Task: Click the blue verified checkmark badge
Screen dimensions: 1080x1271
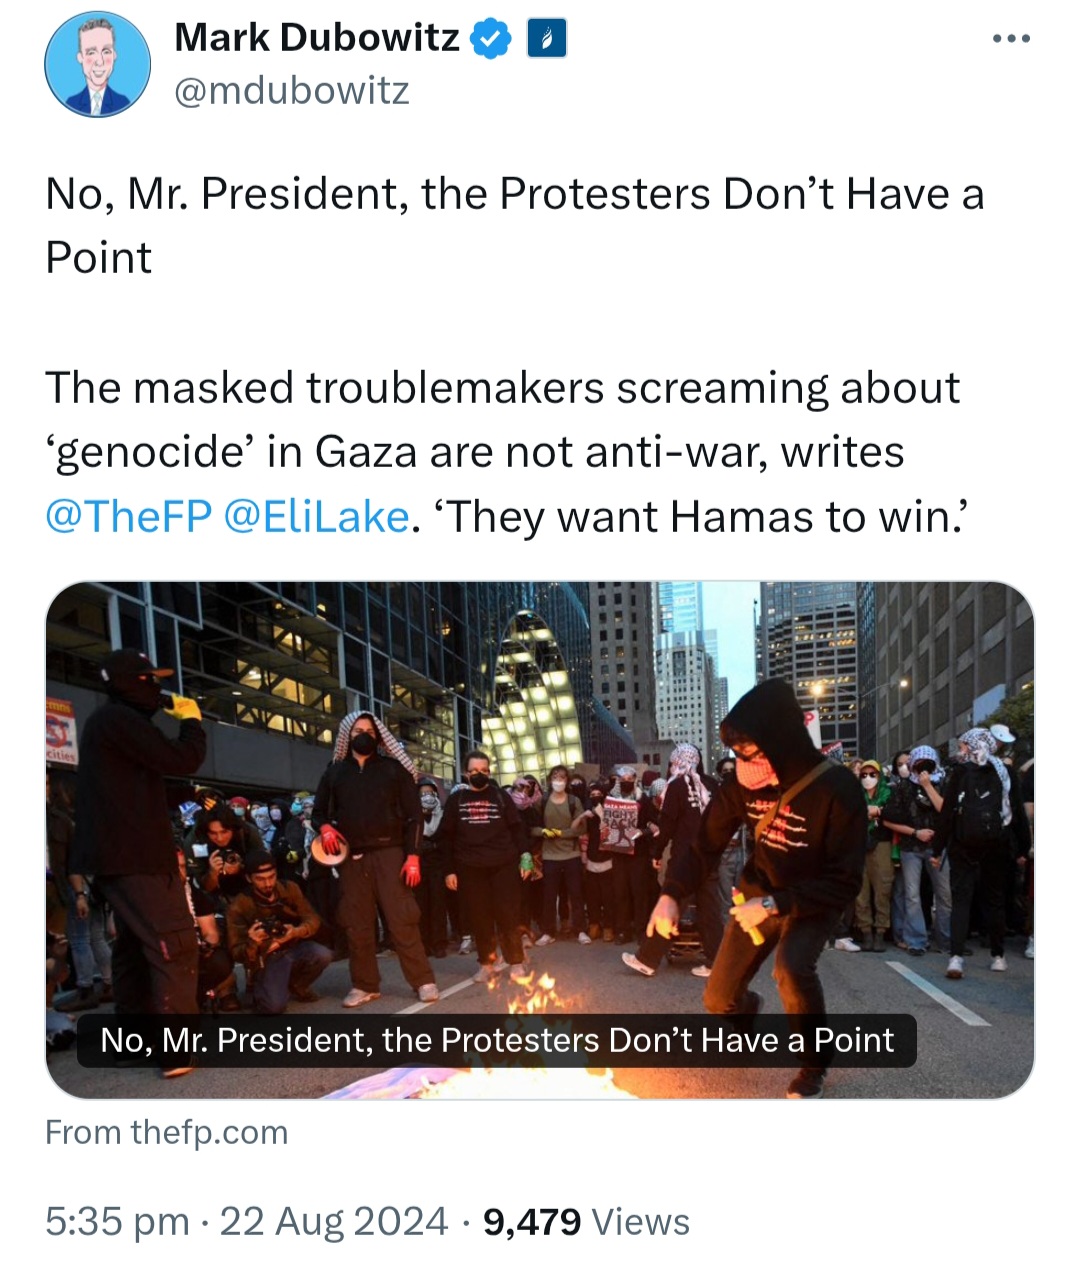Action: (491, 39)
